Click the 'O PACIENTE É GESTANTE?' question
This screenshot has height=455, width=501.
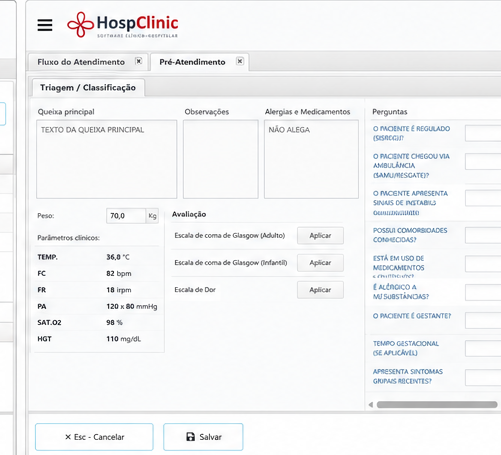(412, 316)
